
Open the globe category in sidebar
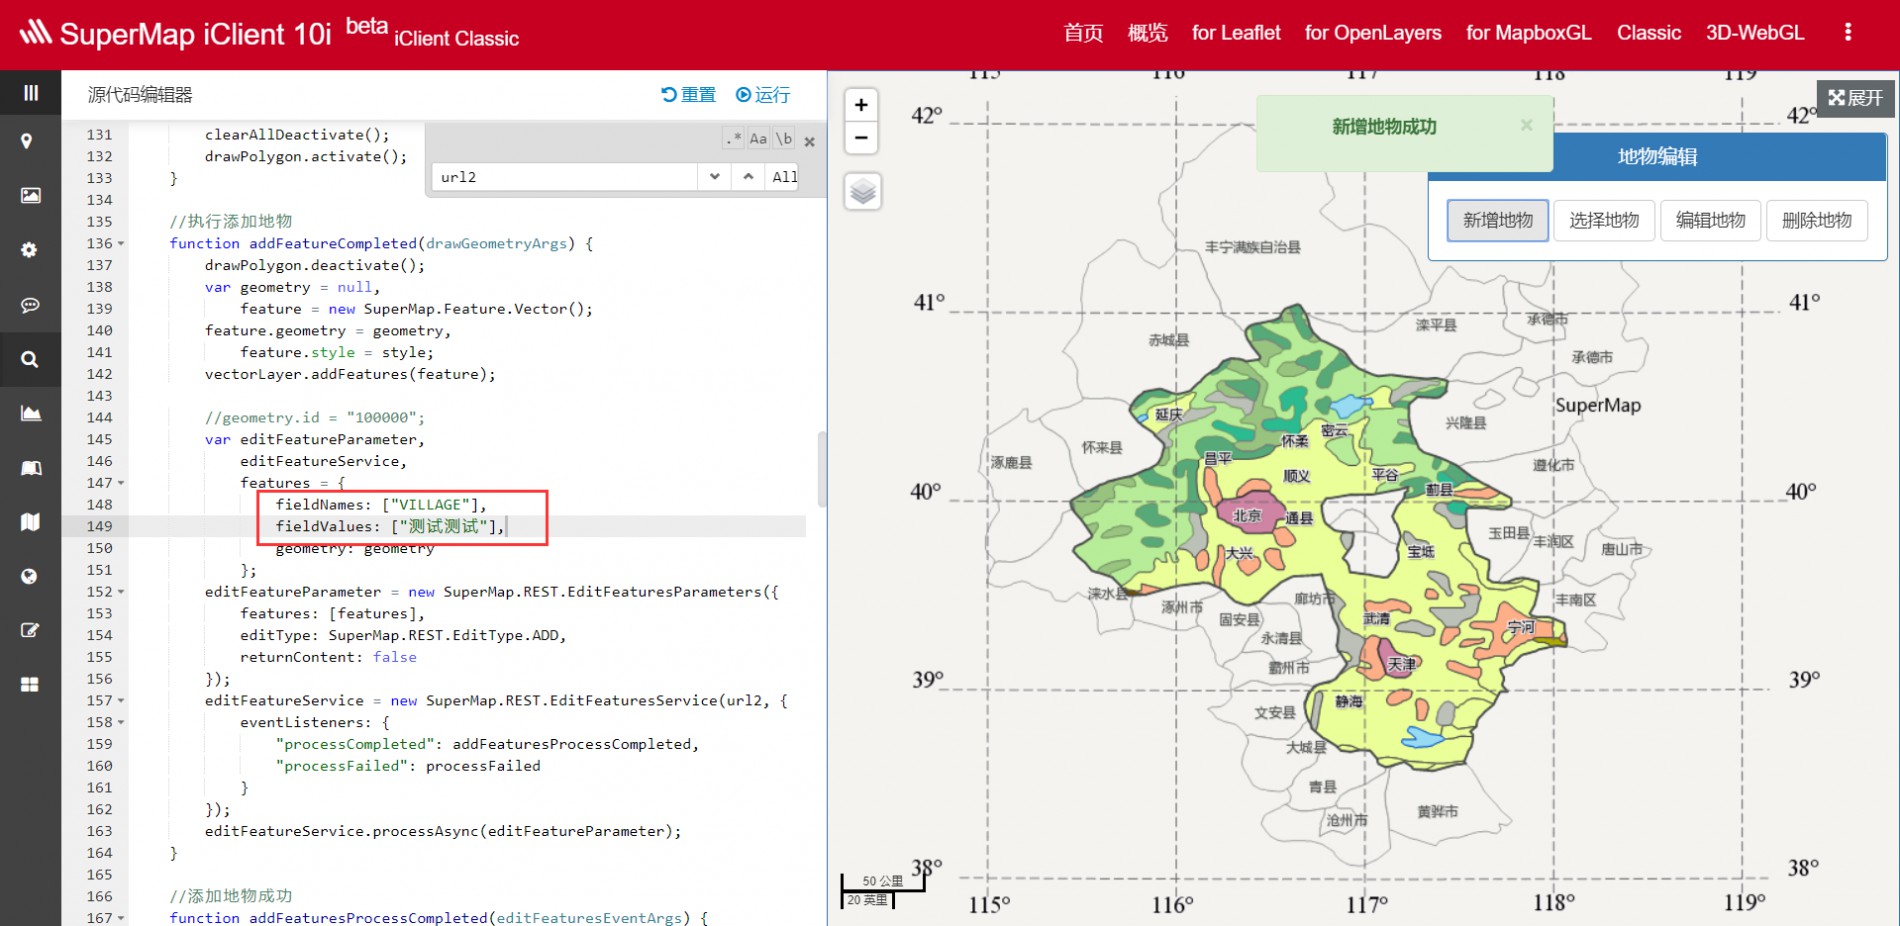tap(29, 576)
